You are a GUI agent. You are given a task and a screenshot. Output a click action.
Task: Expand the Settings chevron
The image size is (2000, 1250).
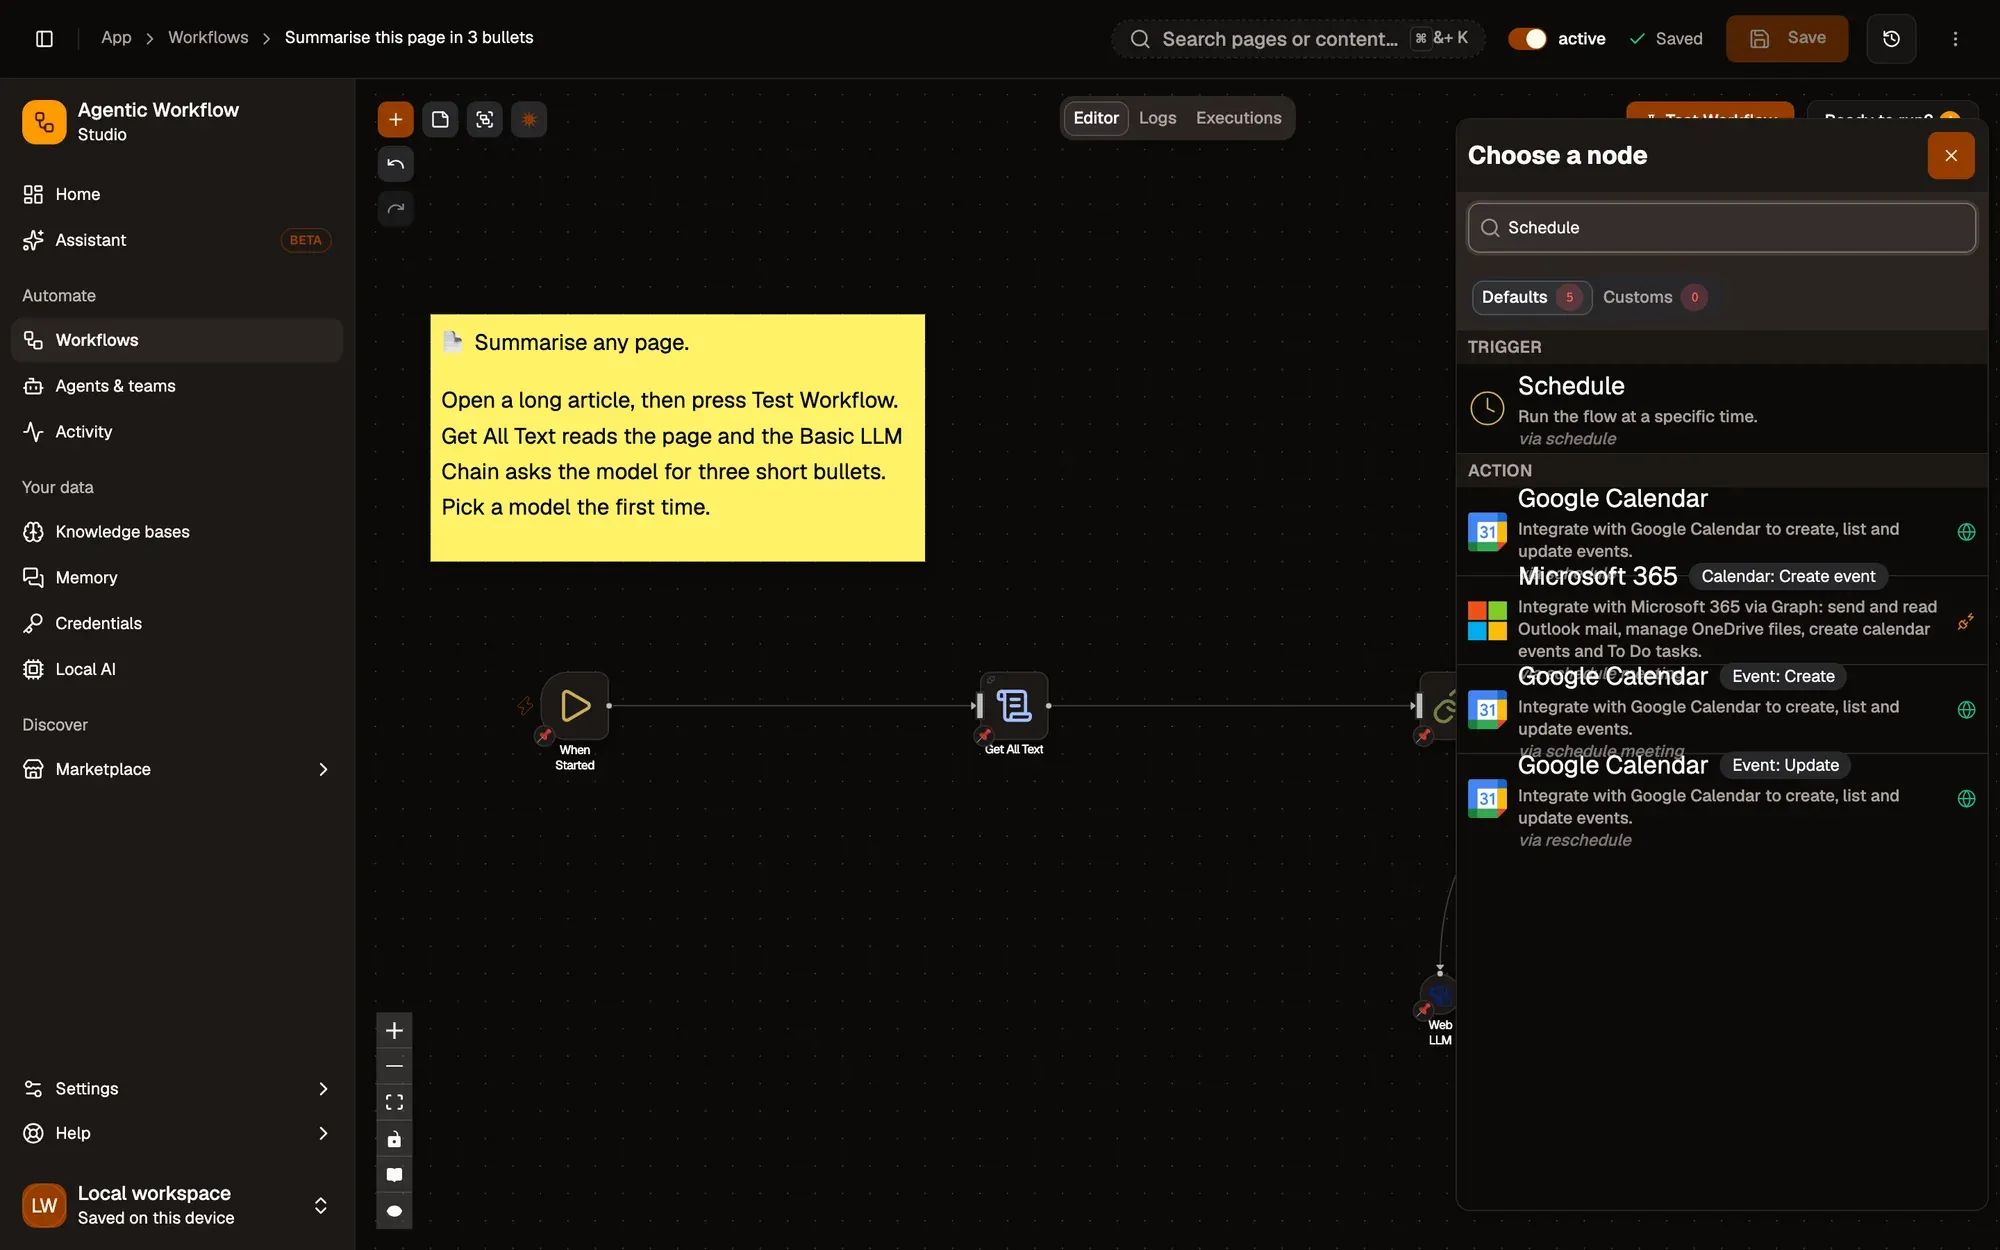coord(323,1088)
